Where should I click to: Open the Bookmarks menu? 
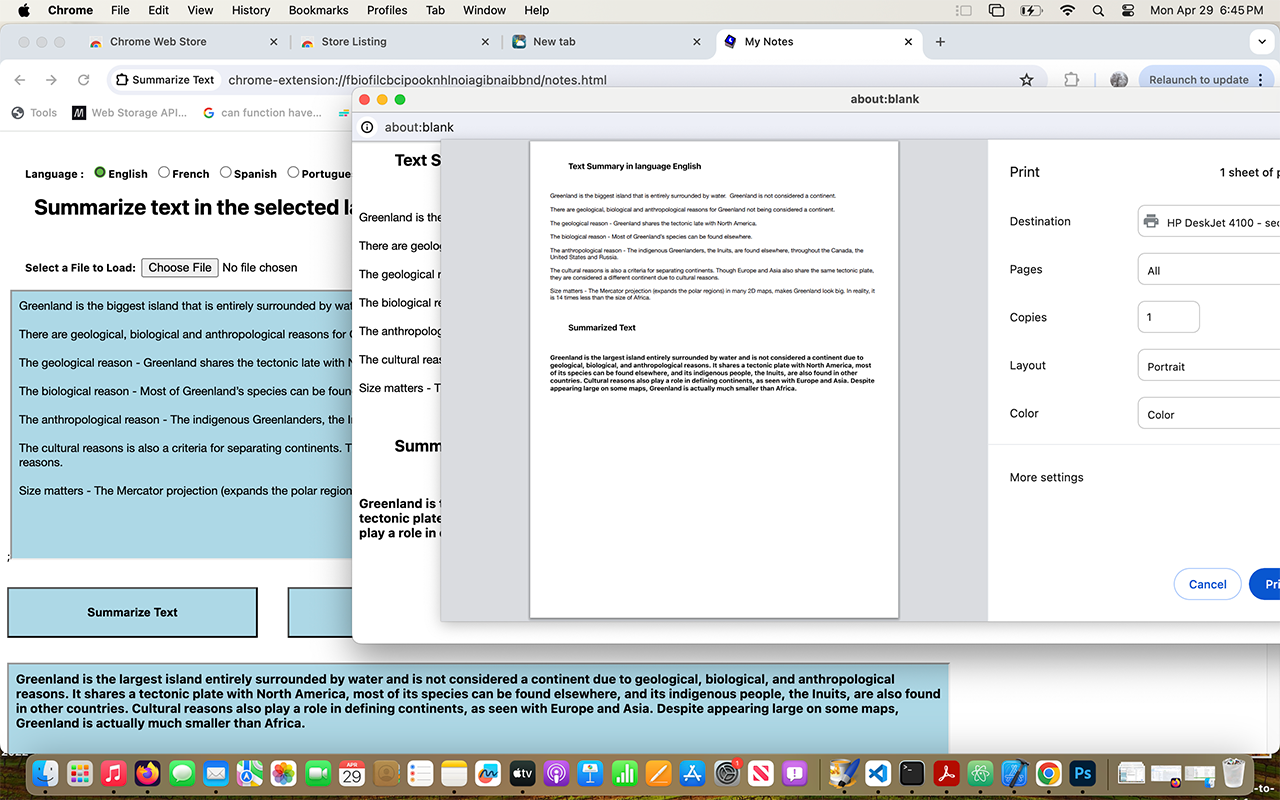pos(318,10)
